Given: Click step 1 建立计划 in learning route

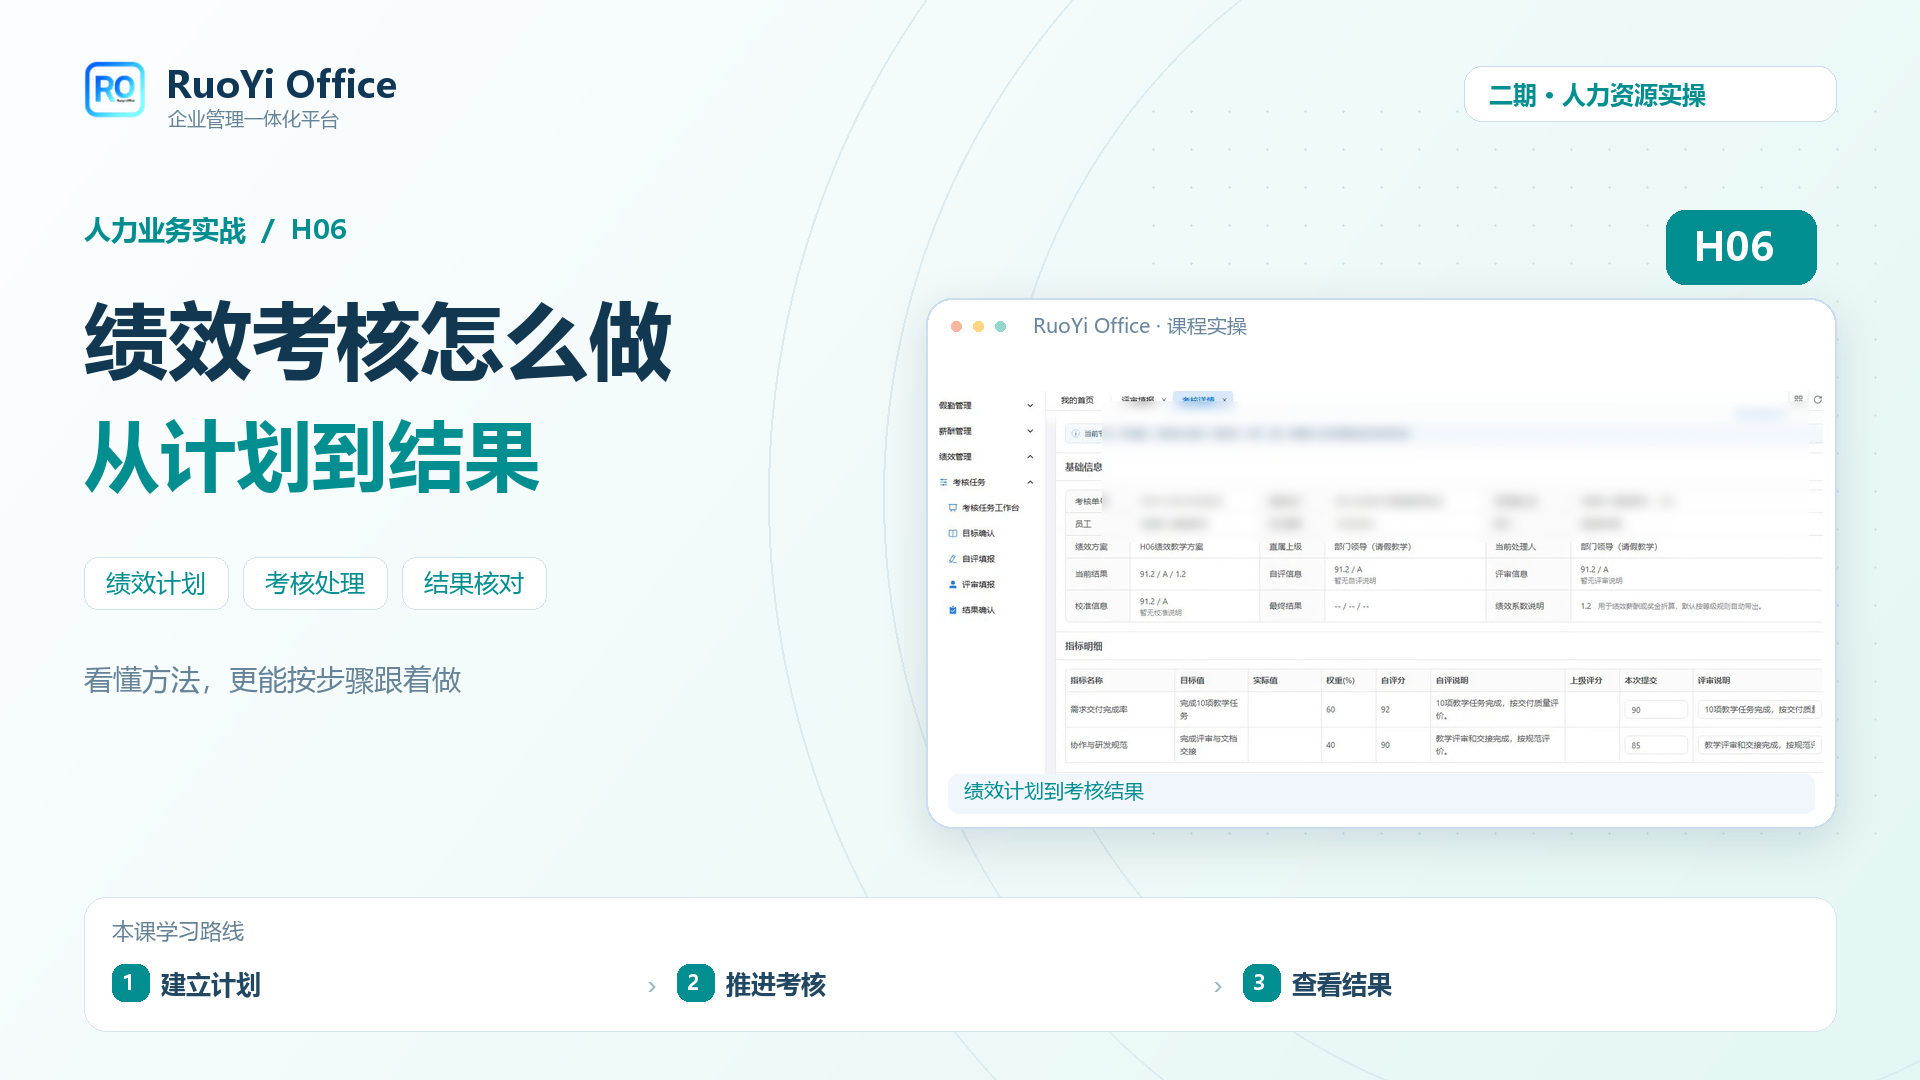Looking at the screenshot, I should click(187, 984).
